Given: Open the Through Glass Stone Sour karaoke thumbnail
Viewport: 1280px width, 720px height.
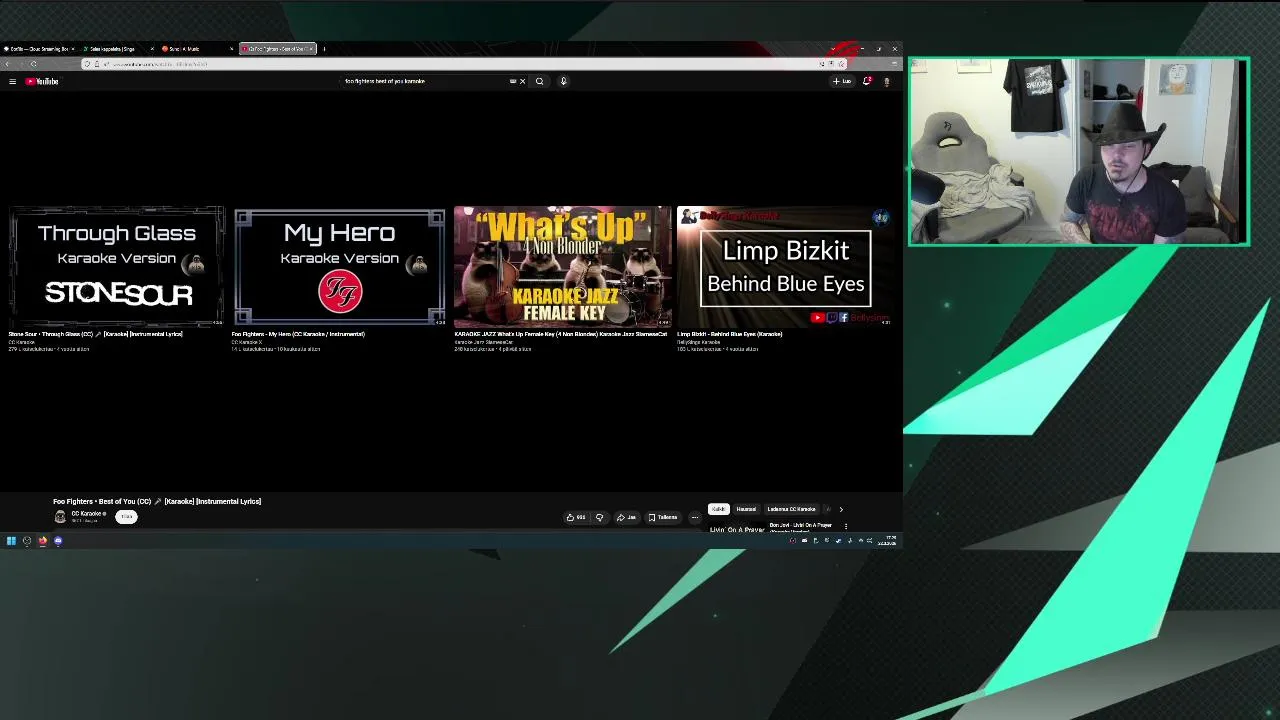Looking at the screenshot, I should click(x=117, y=266).
